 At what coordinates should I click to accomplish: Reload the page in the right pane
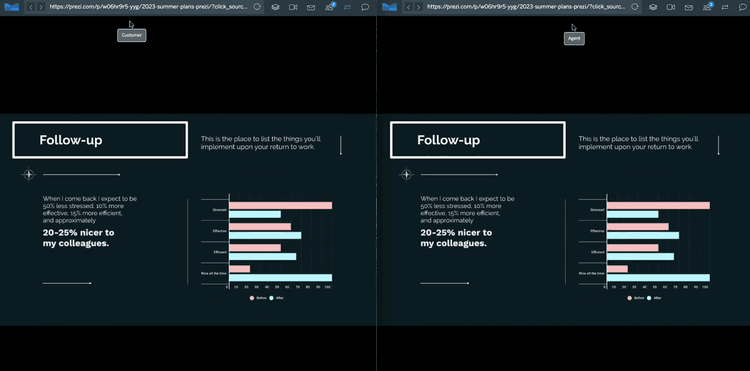click(x=635, y=7)
